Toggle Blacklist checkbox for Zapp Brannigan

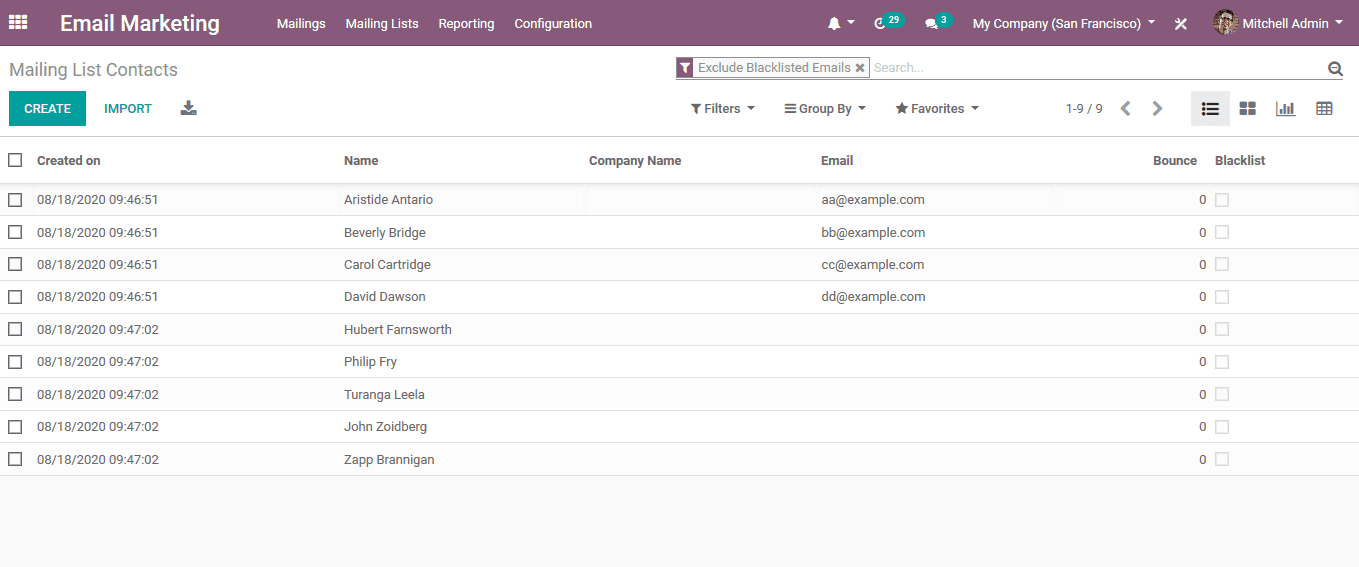click(x=1222, y=459)
